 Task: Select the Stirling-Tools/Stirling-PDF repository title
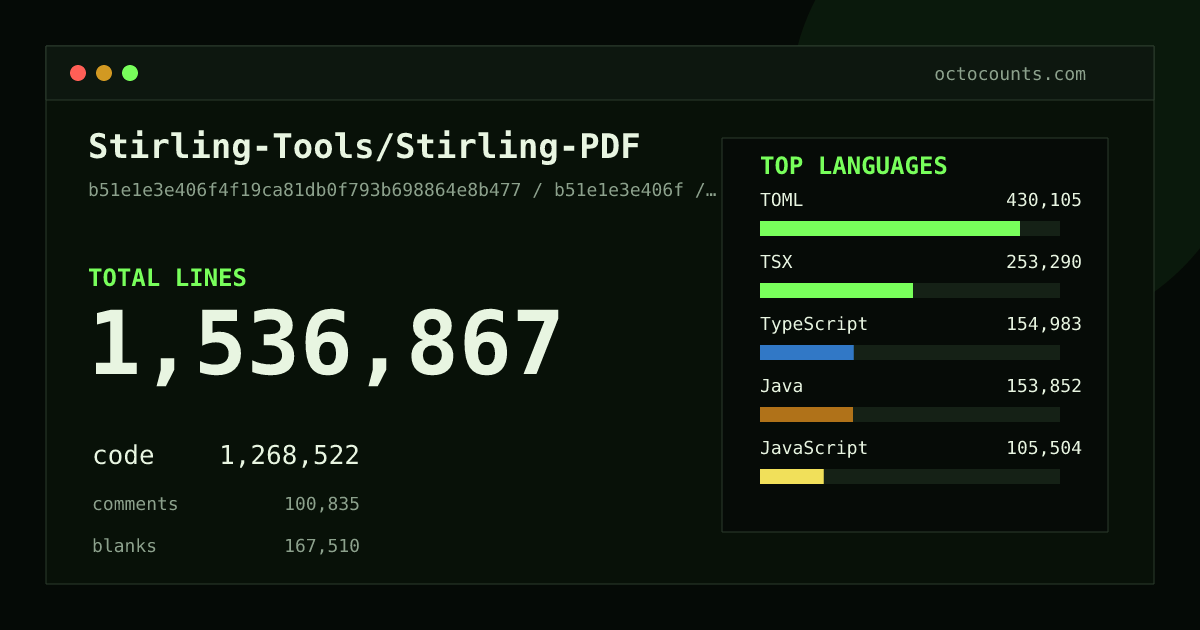coord(364,147)
